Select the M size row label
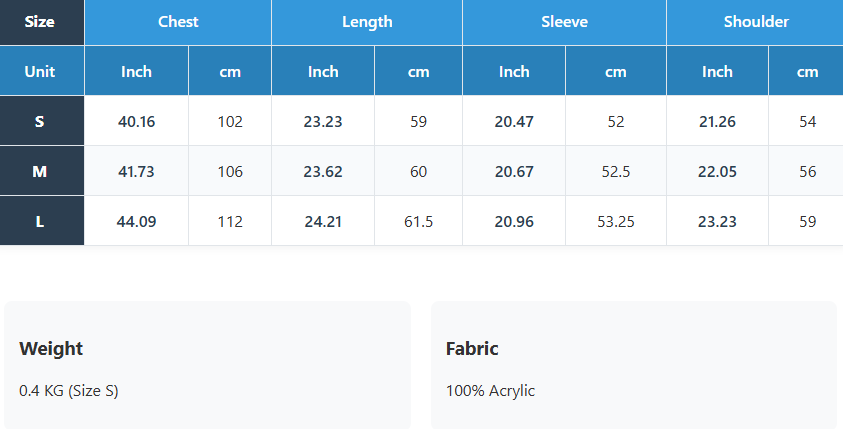This screenshot has width=843, height=429. (40, 172)
